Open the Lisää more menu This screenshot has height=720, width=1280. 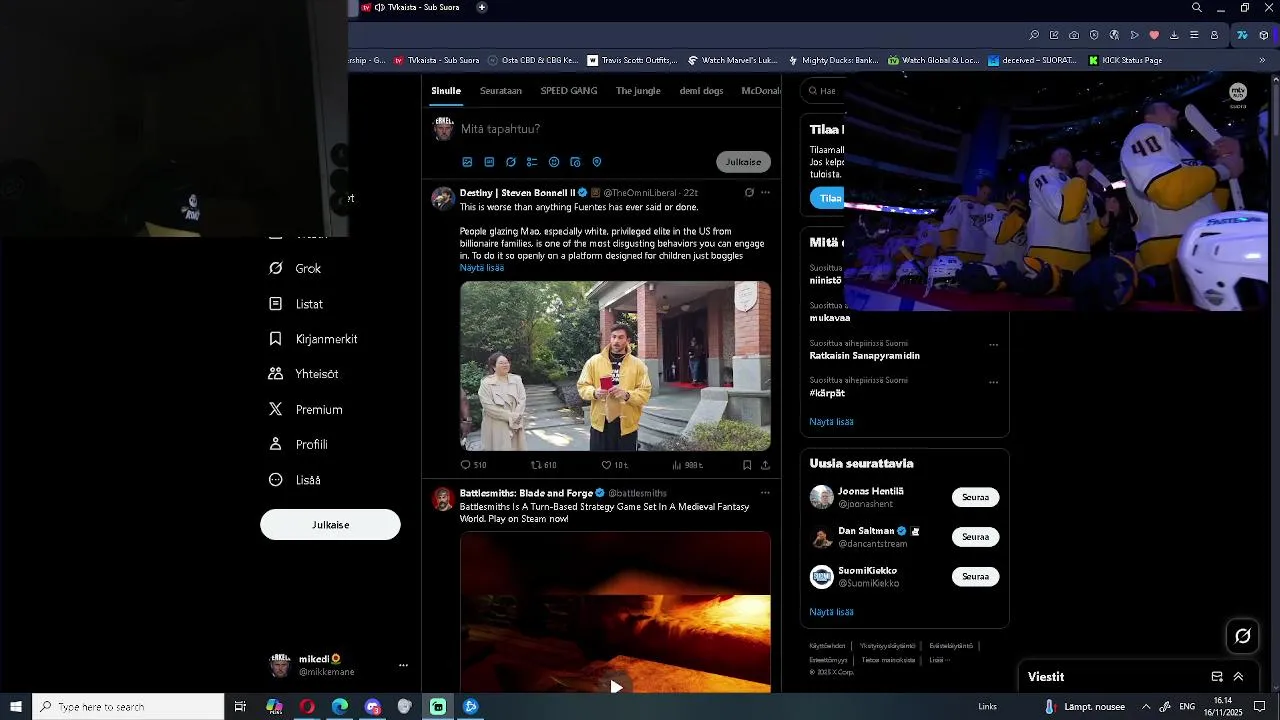point(294,480)
